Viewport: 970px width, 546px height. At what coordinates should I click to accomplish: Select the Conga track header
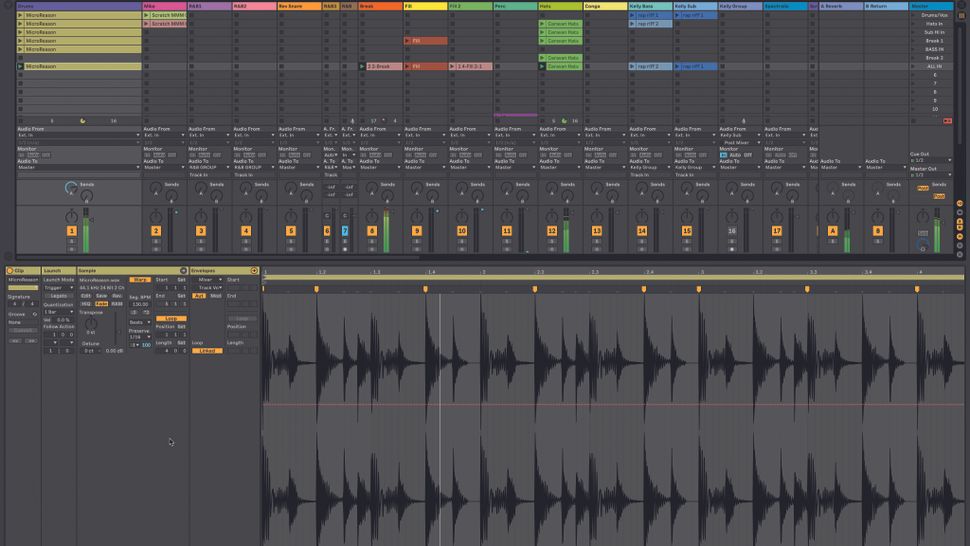click(x=605, y=6)
